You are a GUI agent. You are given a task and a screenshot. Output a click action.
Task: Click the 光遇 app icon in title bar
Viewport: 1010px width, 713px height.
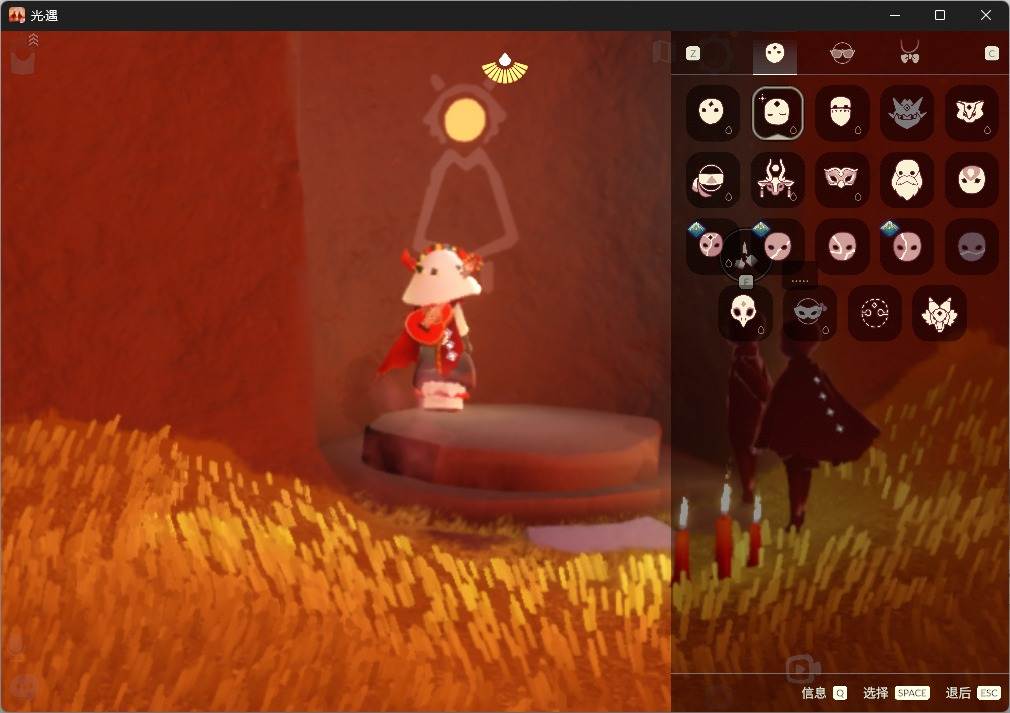[17, 15]
